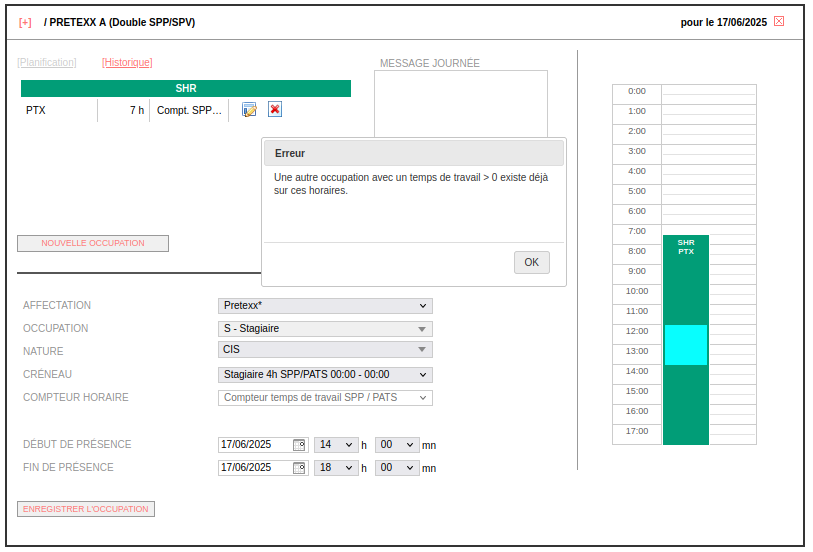Click the 0:00 hour label in timeline
This screenshot has width=813, height=552.
[637, 91]
